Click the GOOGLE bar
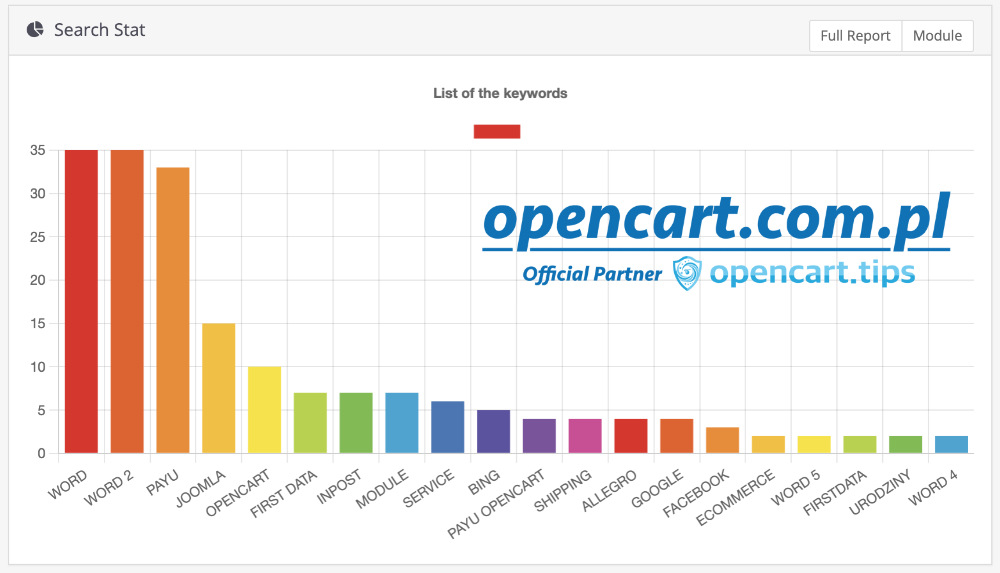 (677, 436)
